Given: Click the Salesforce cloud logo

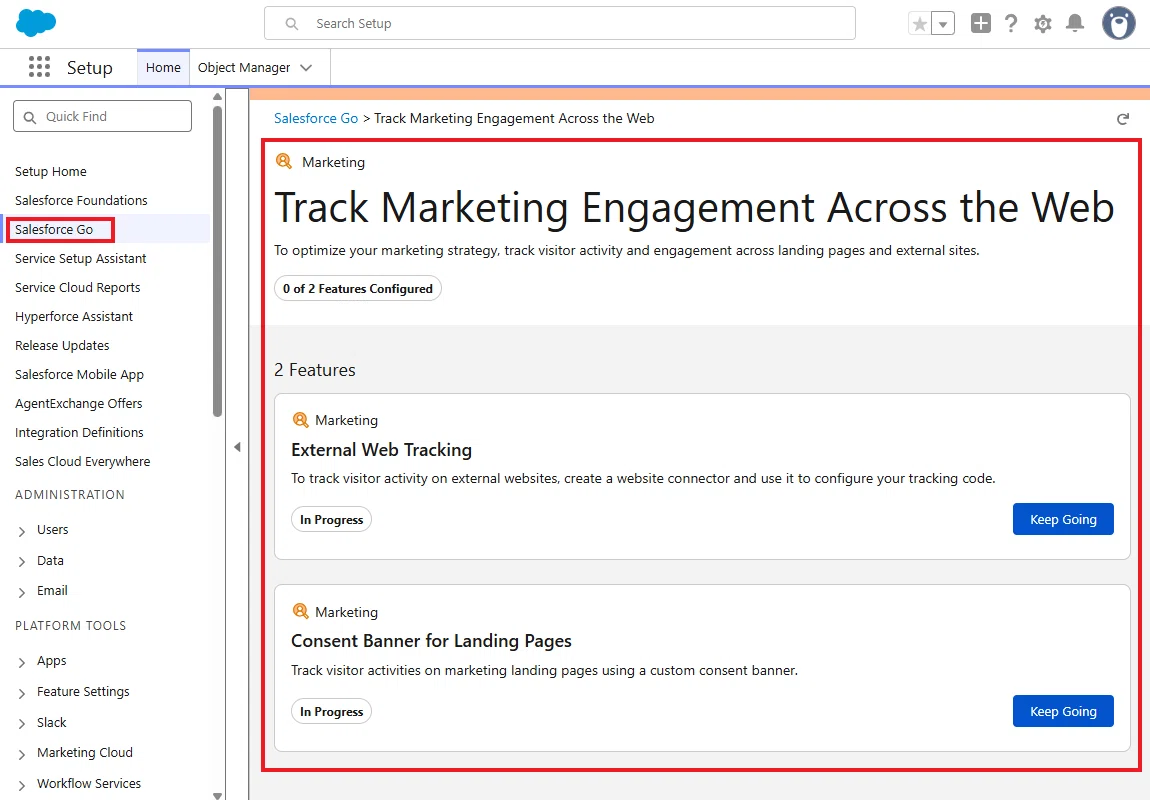Looking at the screenshot, I should [x=36, y=23].
